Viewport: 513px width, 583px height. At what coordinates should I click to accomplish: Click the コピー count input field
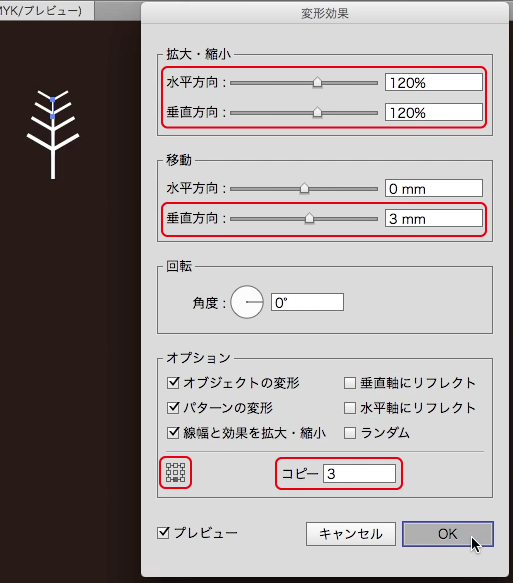point(359,473)
